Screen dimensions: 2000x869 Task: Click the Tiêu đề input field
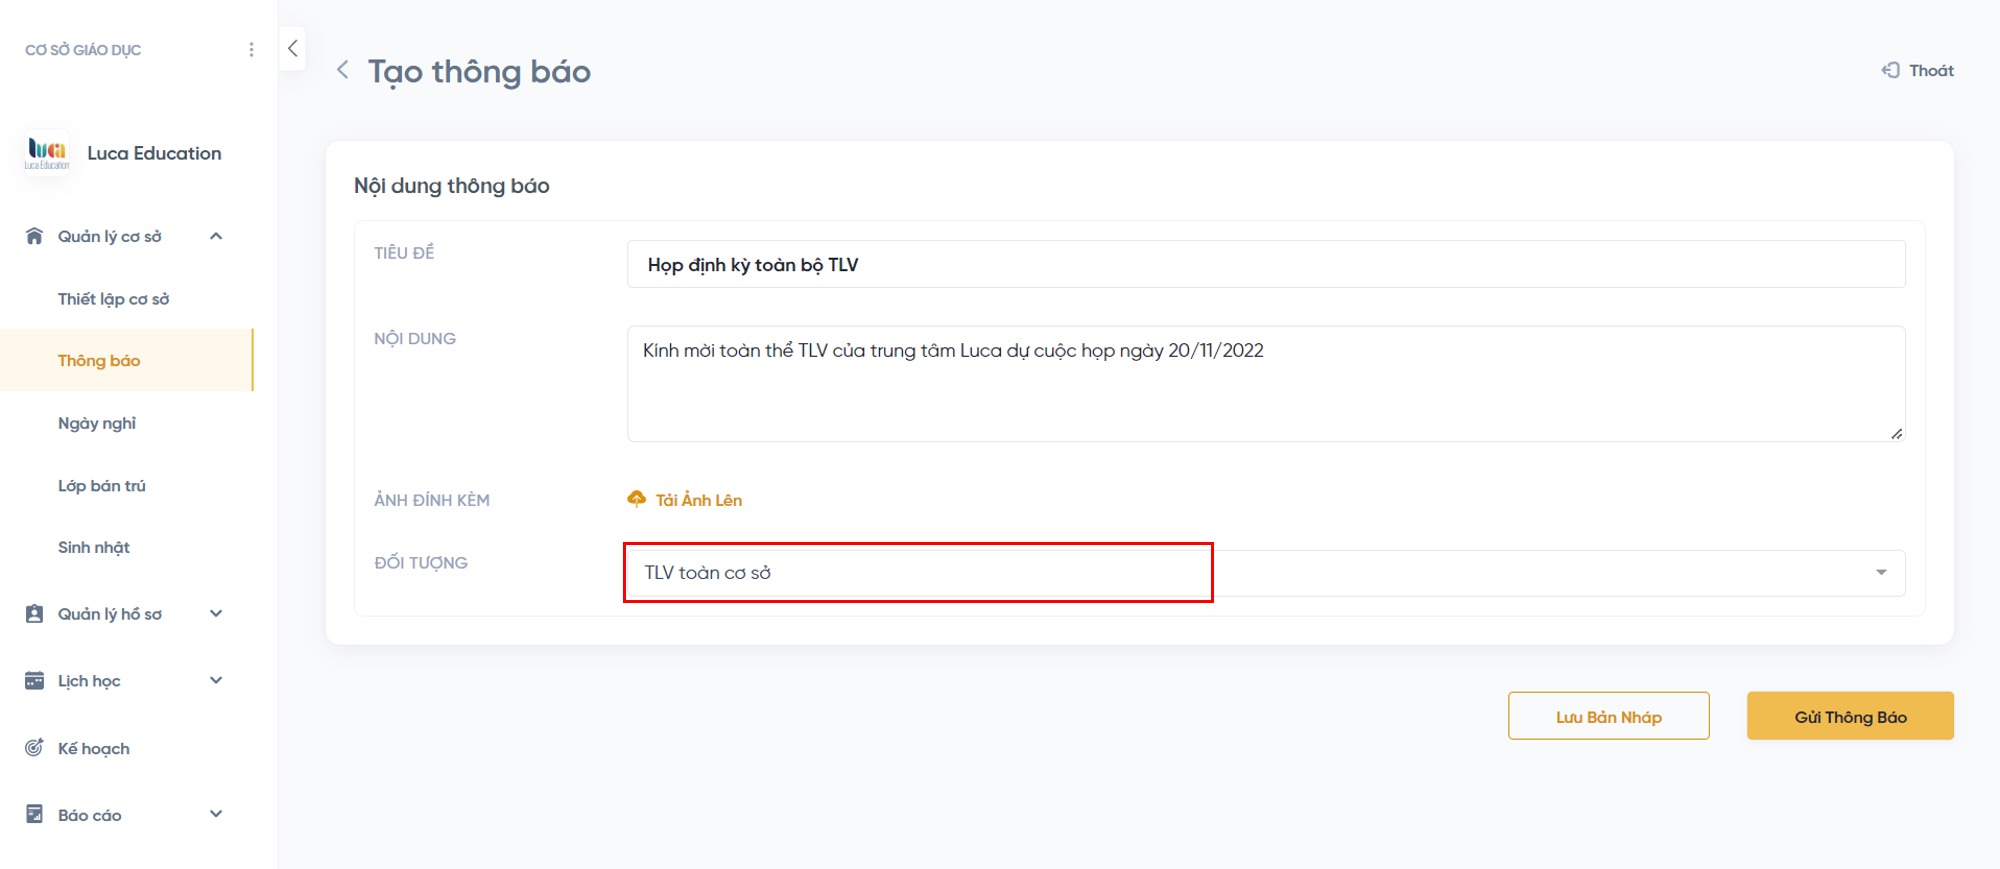1264,265
